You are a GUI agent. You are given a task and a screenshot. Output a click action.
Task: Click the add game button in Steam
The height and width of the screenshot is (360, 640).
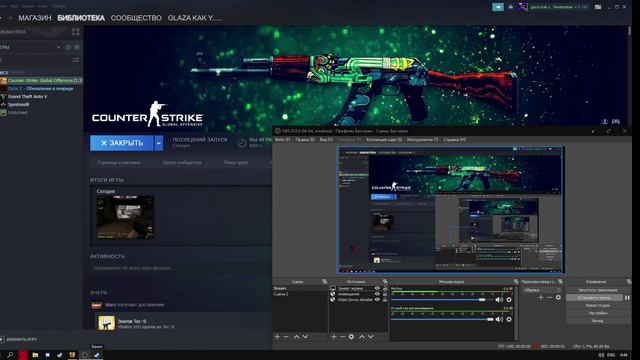[19, 339]
